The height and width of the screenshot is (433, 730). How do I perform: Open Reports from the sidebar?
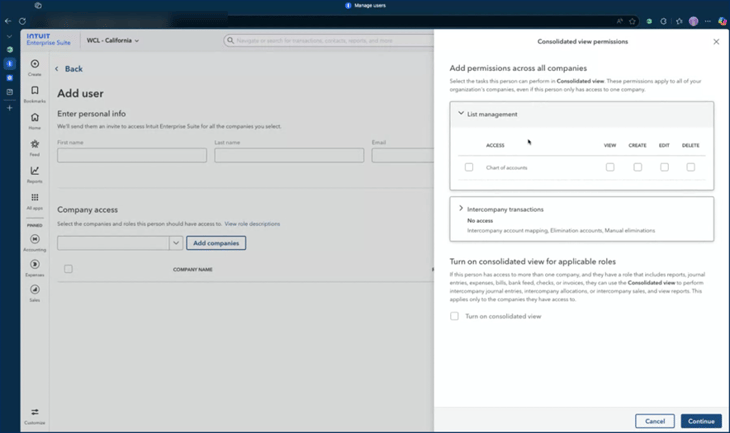pyautogui.click(x=35, y=172)
